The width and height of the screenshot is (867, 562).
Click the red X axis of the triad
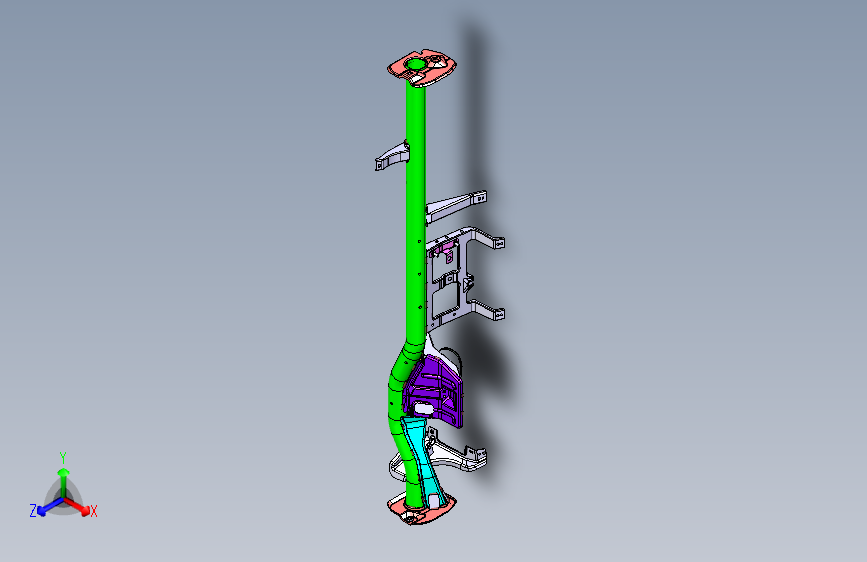pos(79,506)
